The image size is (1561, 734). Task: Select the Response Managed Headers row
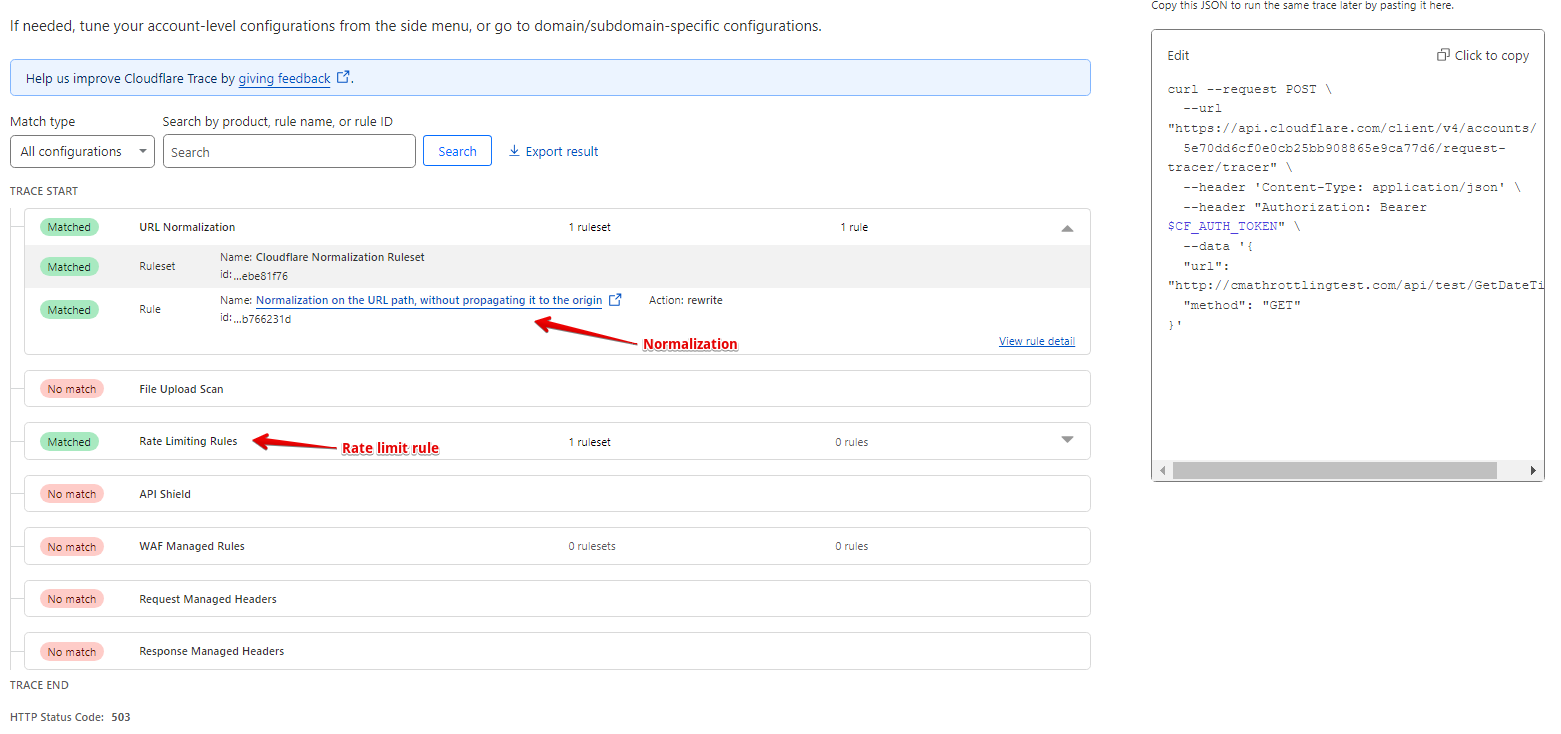pos(557,651)
